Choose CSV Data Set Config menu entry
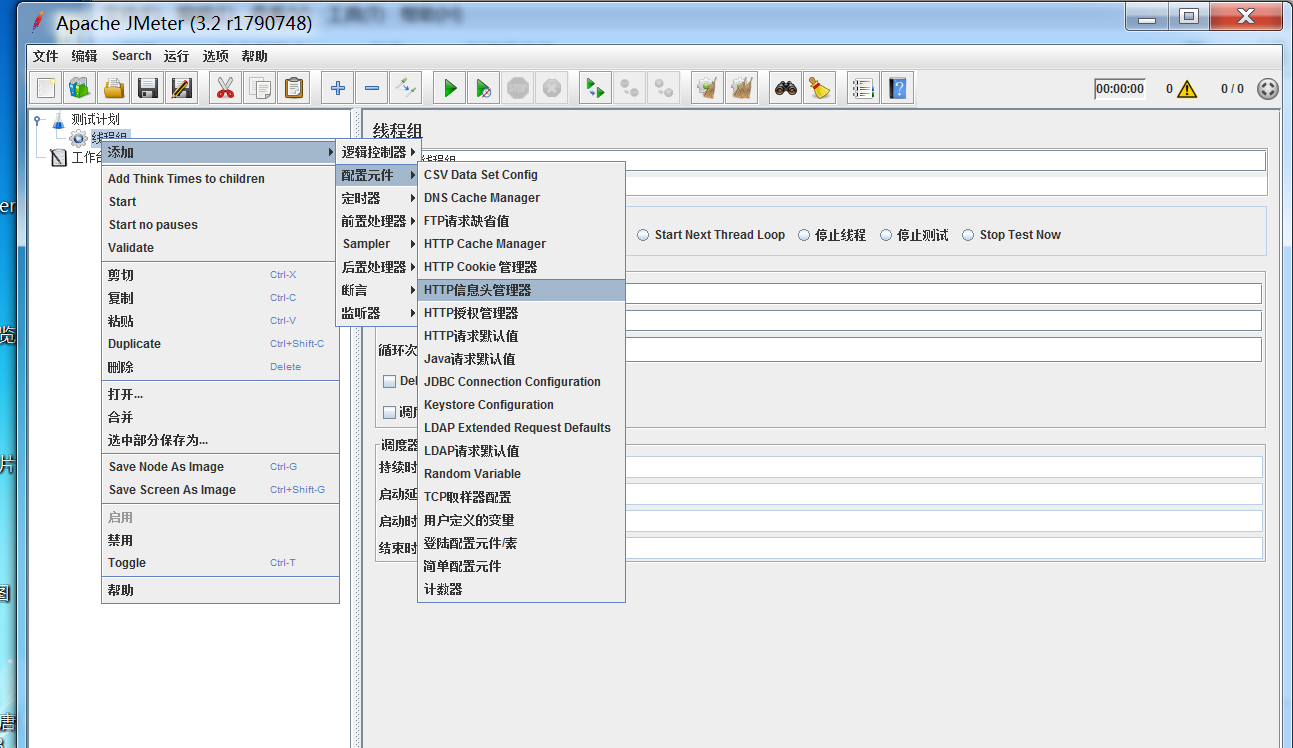 point(521,175)
